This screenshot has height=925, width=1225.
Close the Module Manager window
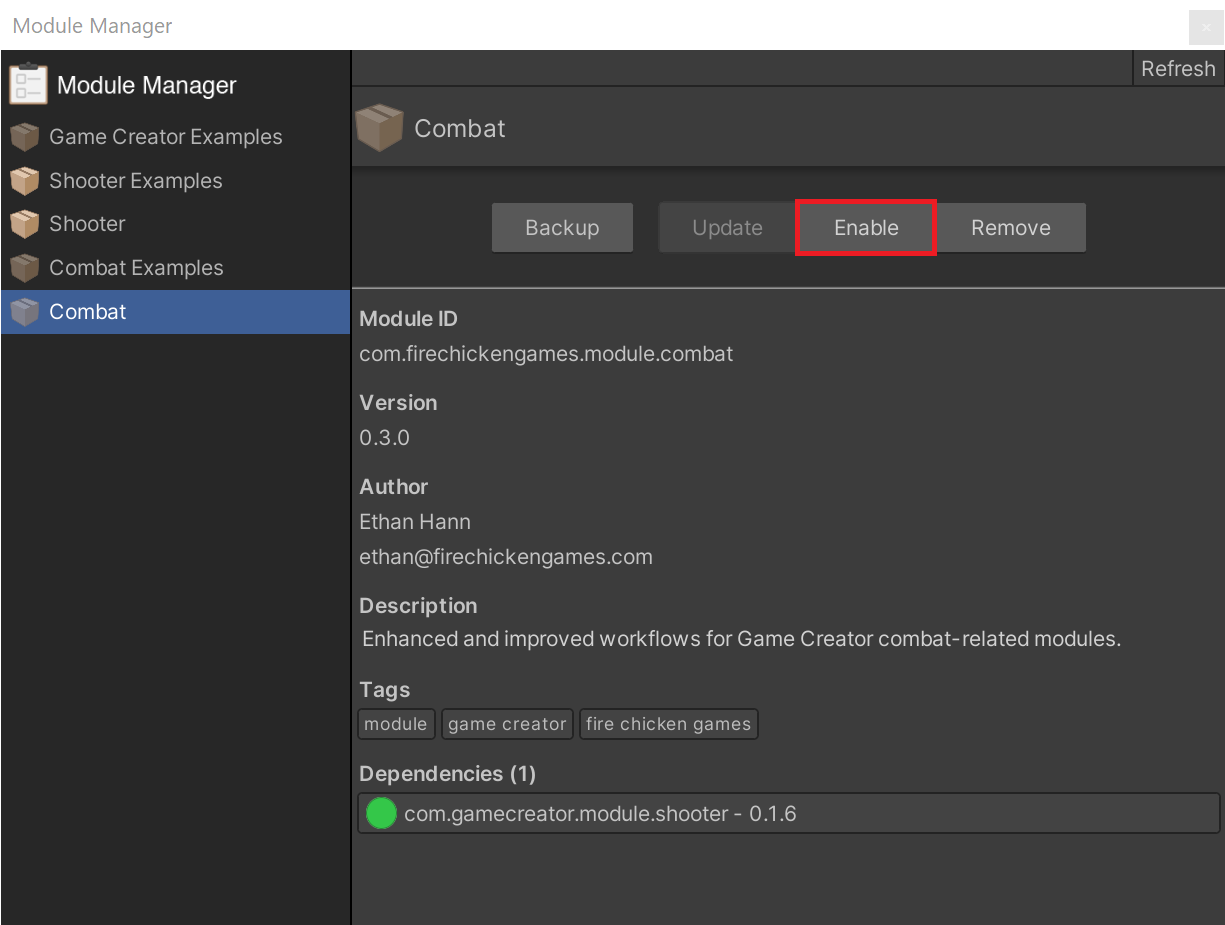[x=1206, y=27]
